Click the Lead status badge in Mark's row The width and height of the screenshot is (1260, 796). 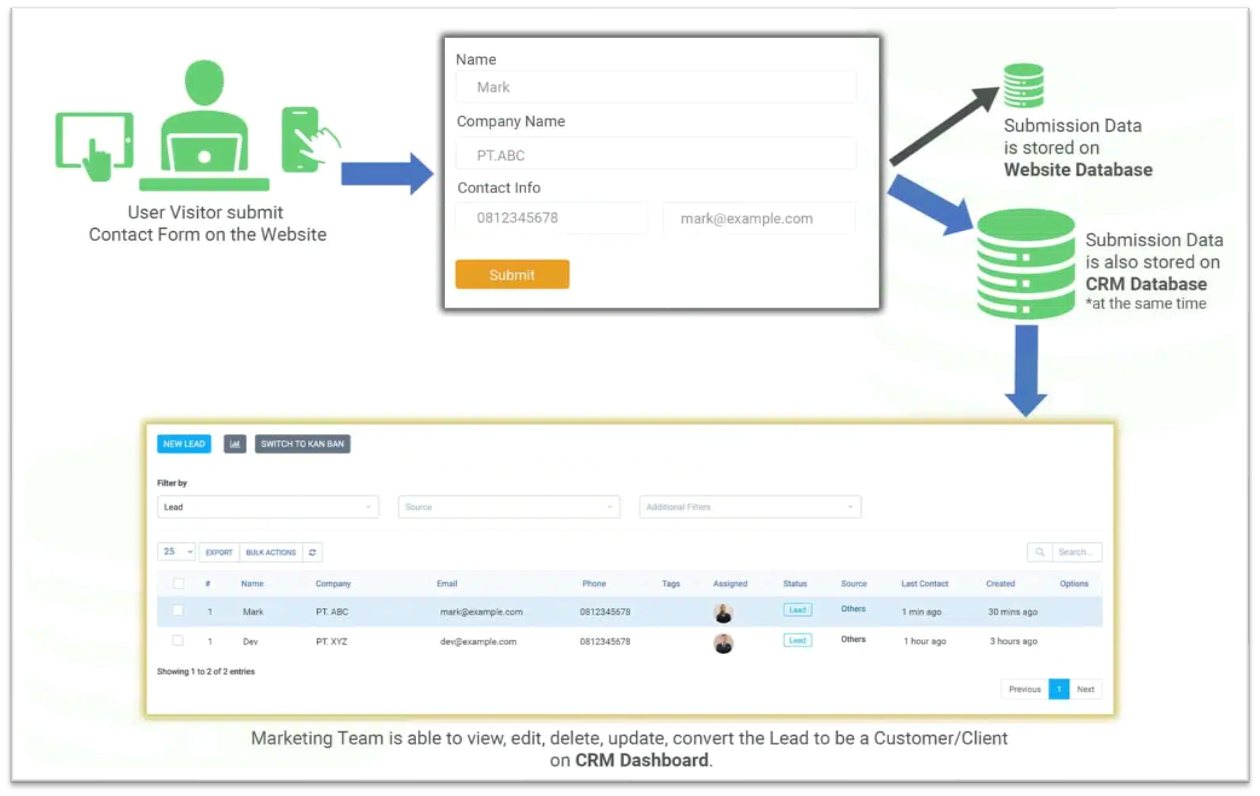pos(797,610)
